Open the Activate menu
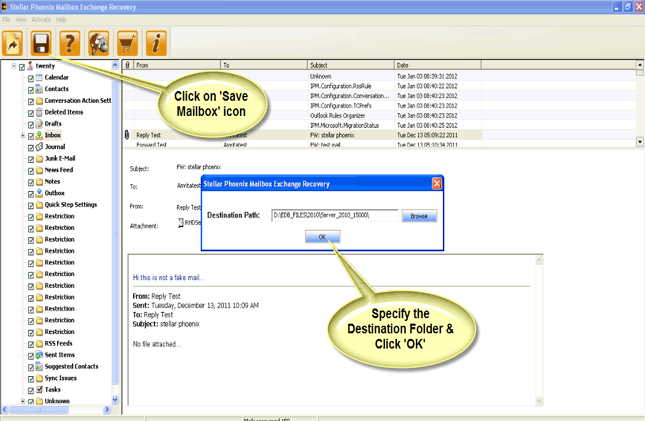Screen dimensions: 645x421 pyautogui.click(x=41, y=20)
